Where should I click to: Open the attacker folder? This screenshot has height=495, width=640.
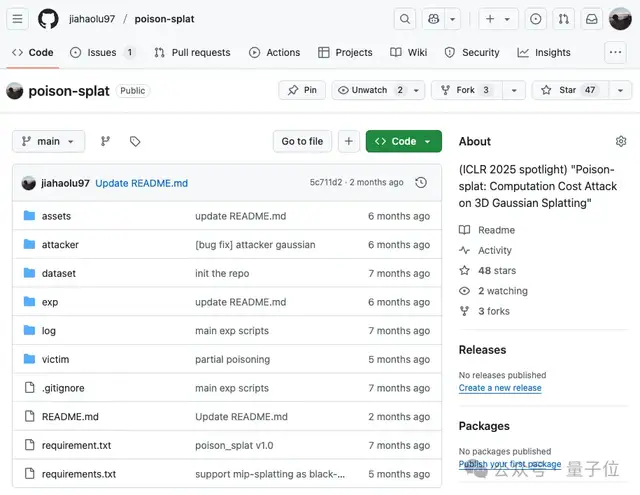(60, 245)
